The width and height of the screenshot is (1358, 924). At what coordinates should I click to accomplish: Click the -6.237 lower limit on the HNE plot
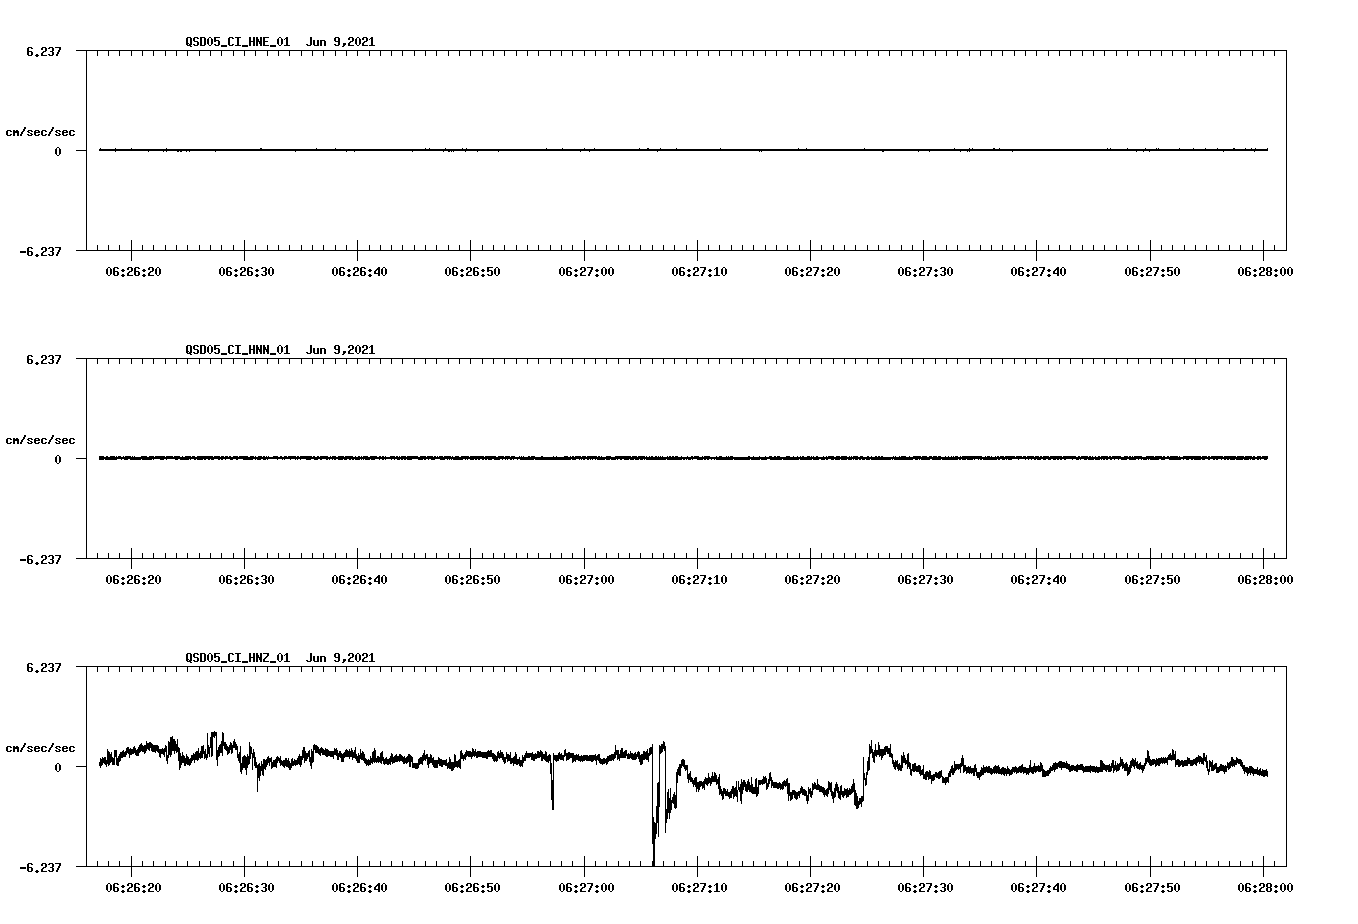click(x=40, y=251)
